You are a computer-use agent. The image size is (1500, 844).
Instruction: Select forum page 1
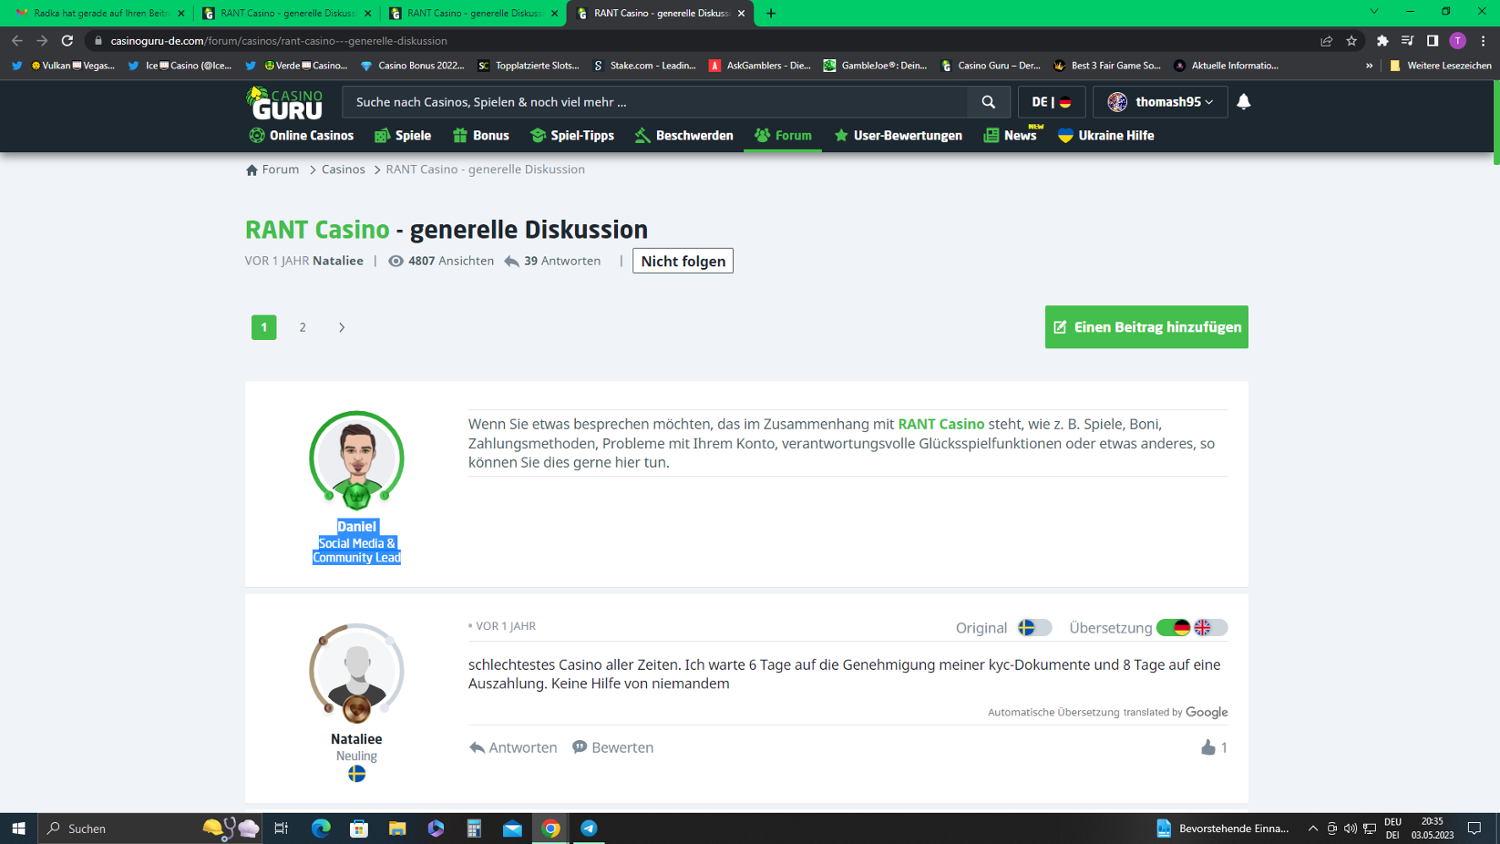coord(264,327)
